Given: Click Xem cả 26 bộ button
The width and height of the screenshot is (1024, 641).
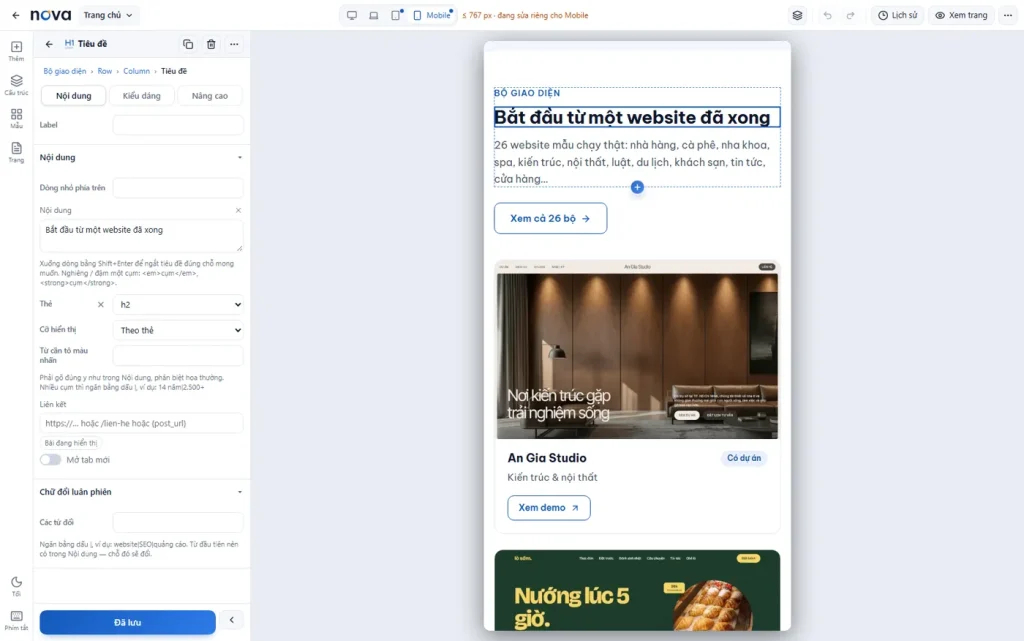Looking at the screenshot, I should click(x=551, y=219).
